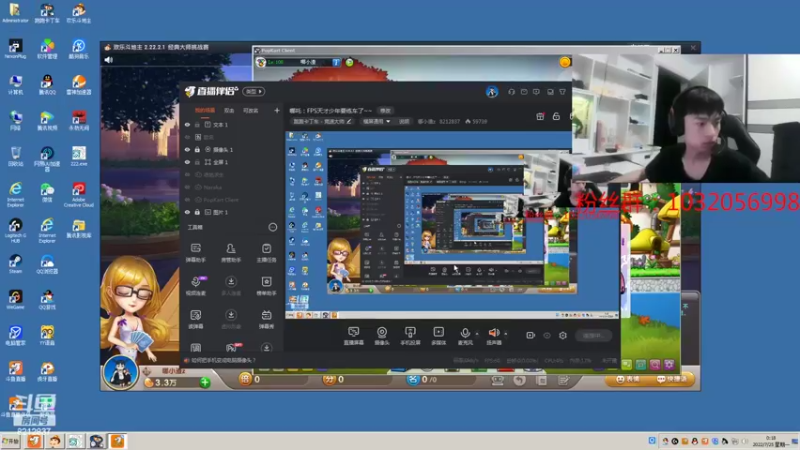This screenshot has width=800, height=450.
Task: Open the 榜单助手 tool
Action: pyautogui.click(x=266, y=286)
